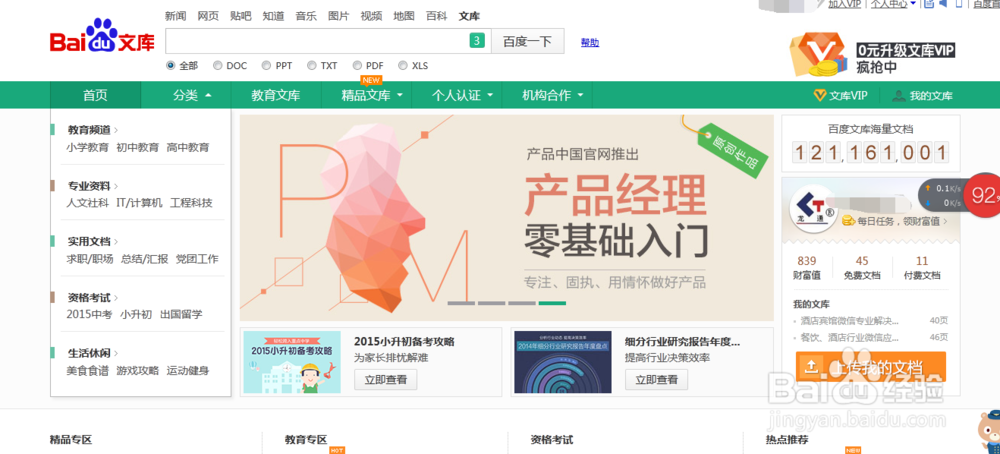This screenshot has width=1000, height=454.
Task: Open the 酒店宾馆微信专业解决 document link
Action: (x=849, y=321)
